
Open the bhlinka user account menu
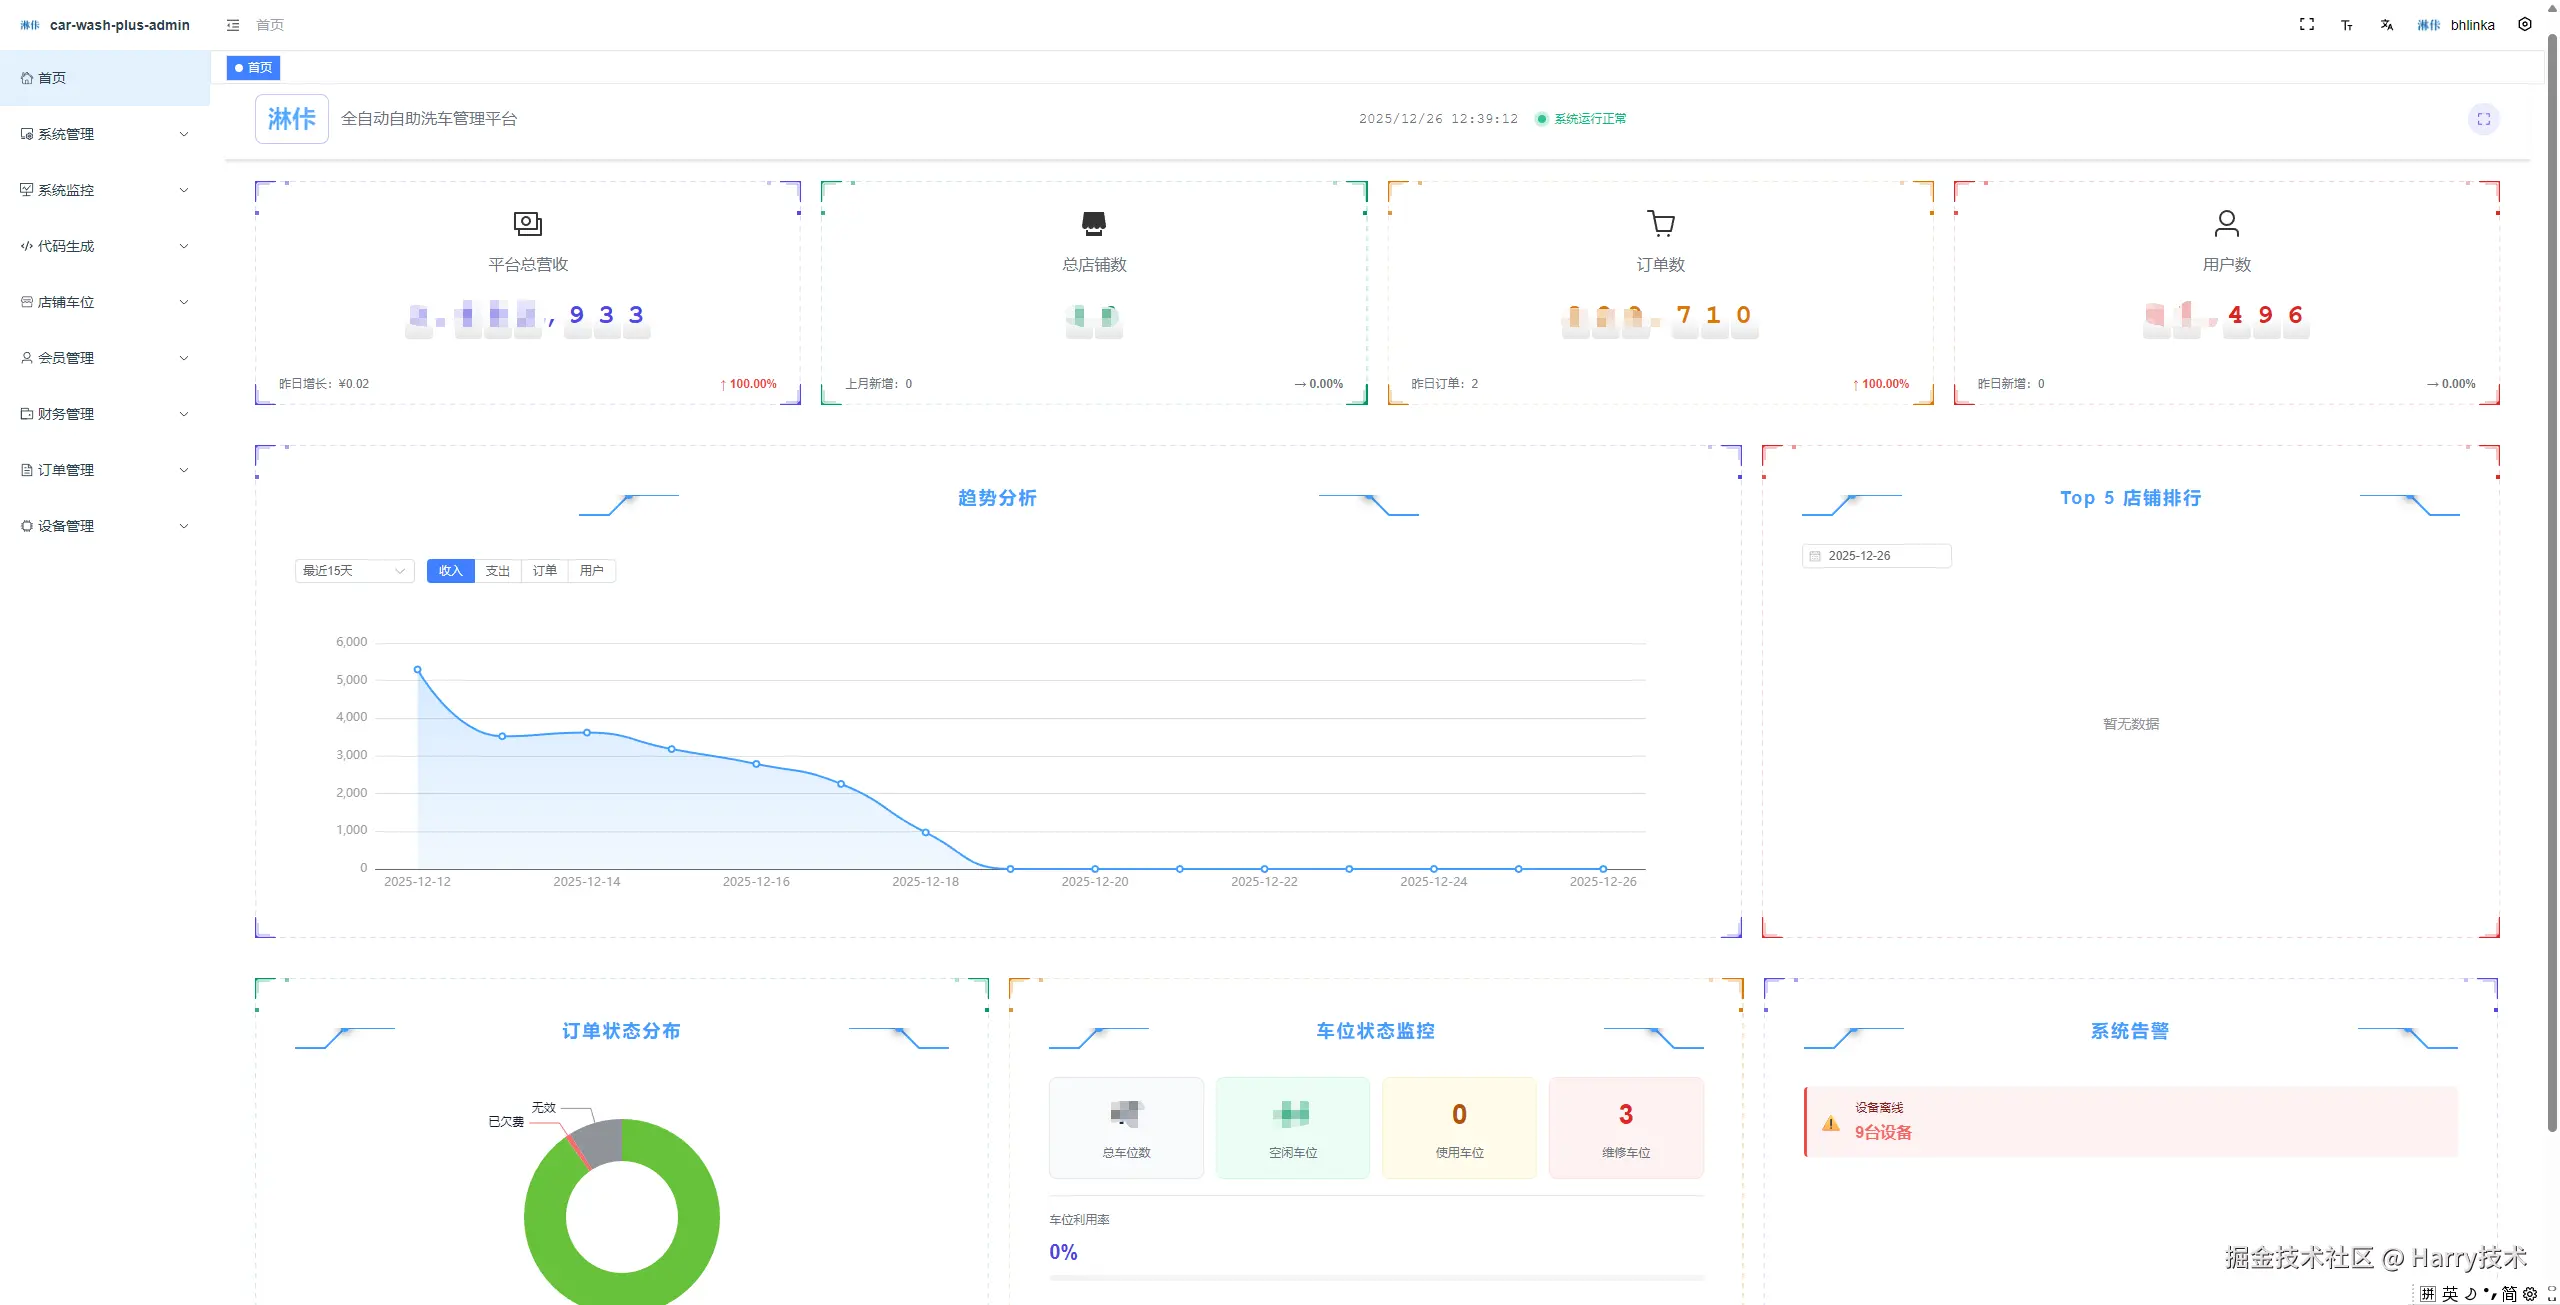2471,25
